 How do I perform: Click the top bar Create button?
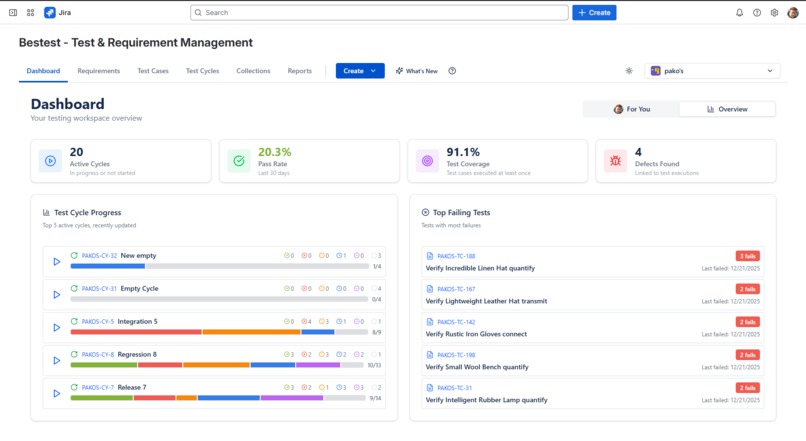(594, 12)
